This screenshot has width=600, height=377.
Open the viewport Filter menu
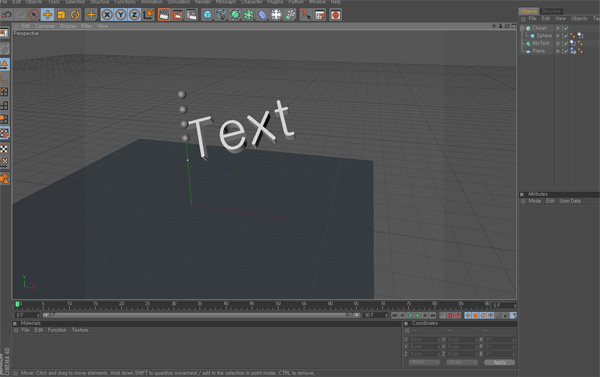86,26
